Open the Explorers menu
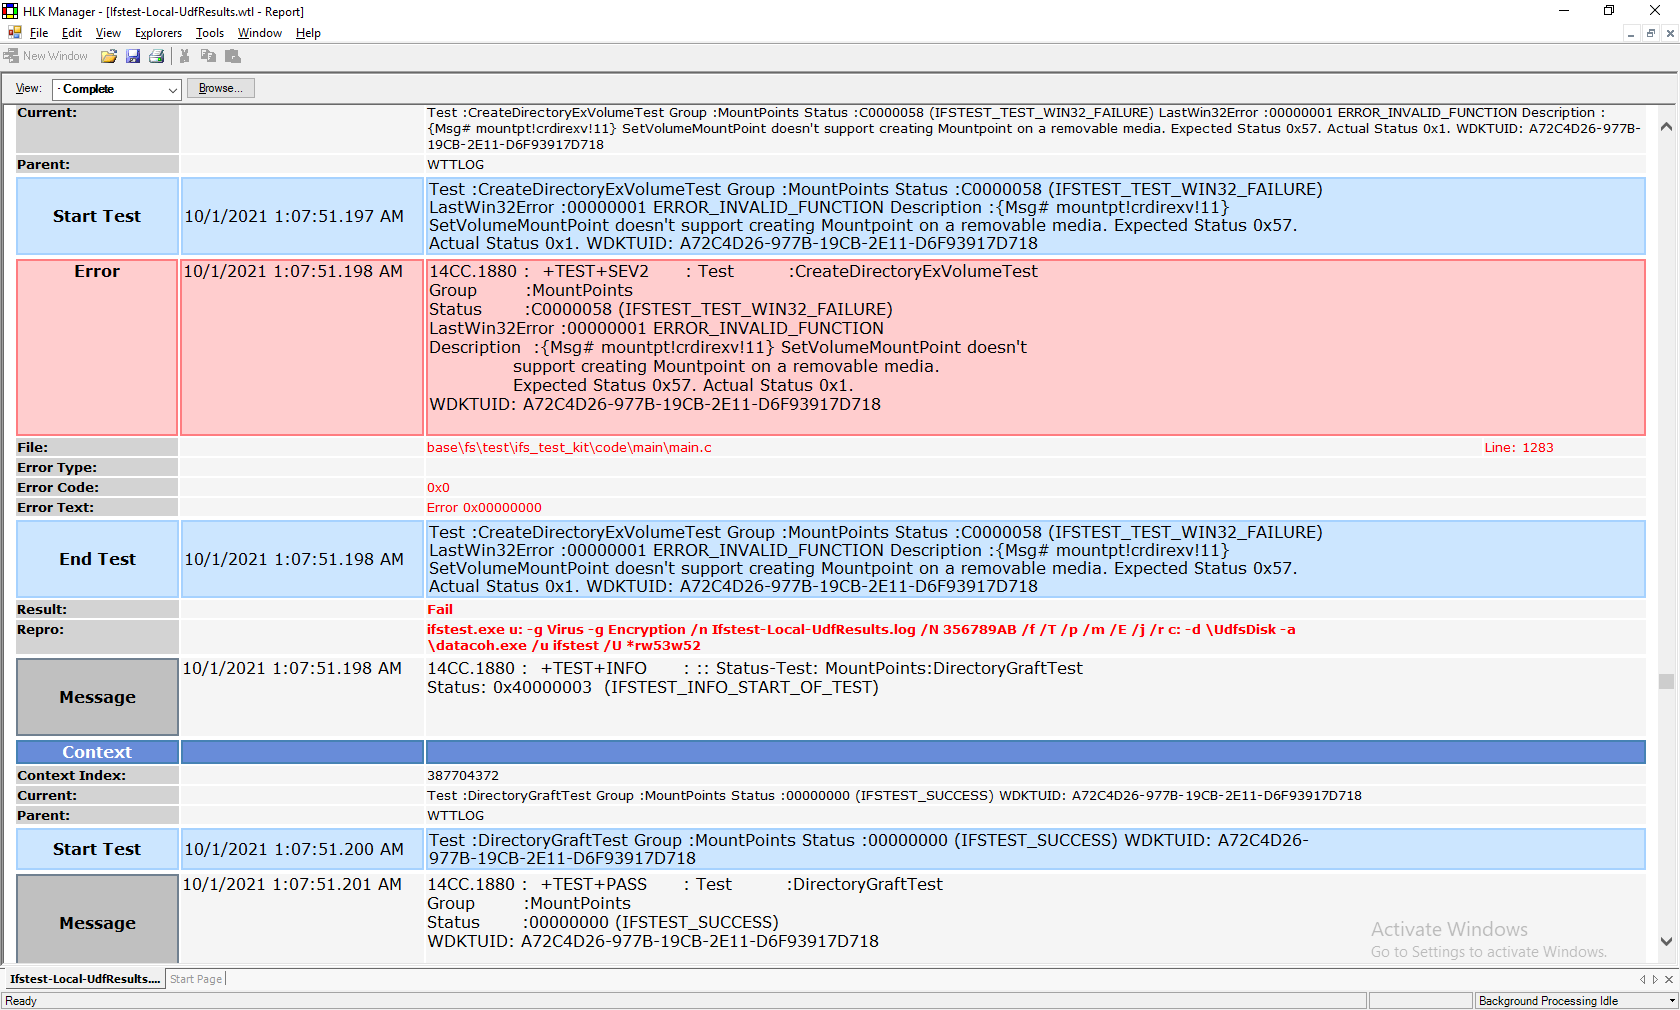 click(157, 32)
